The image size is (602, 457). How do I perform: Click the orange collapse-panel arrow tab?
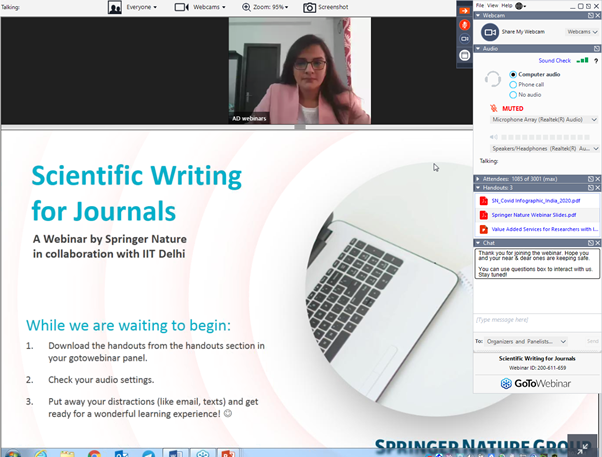(x=465, y=11)
